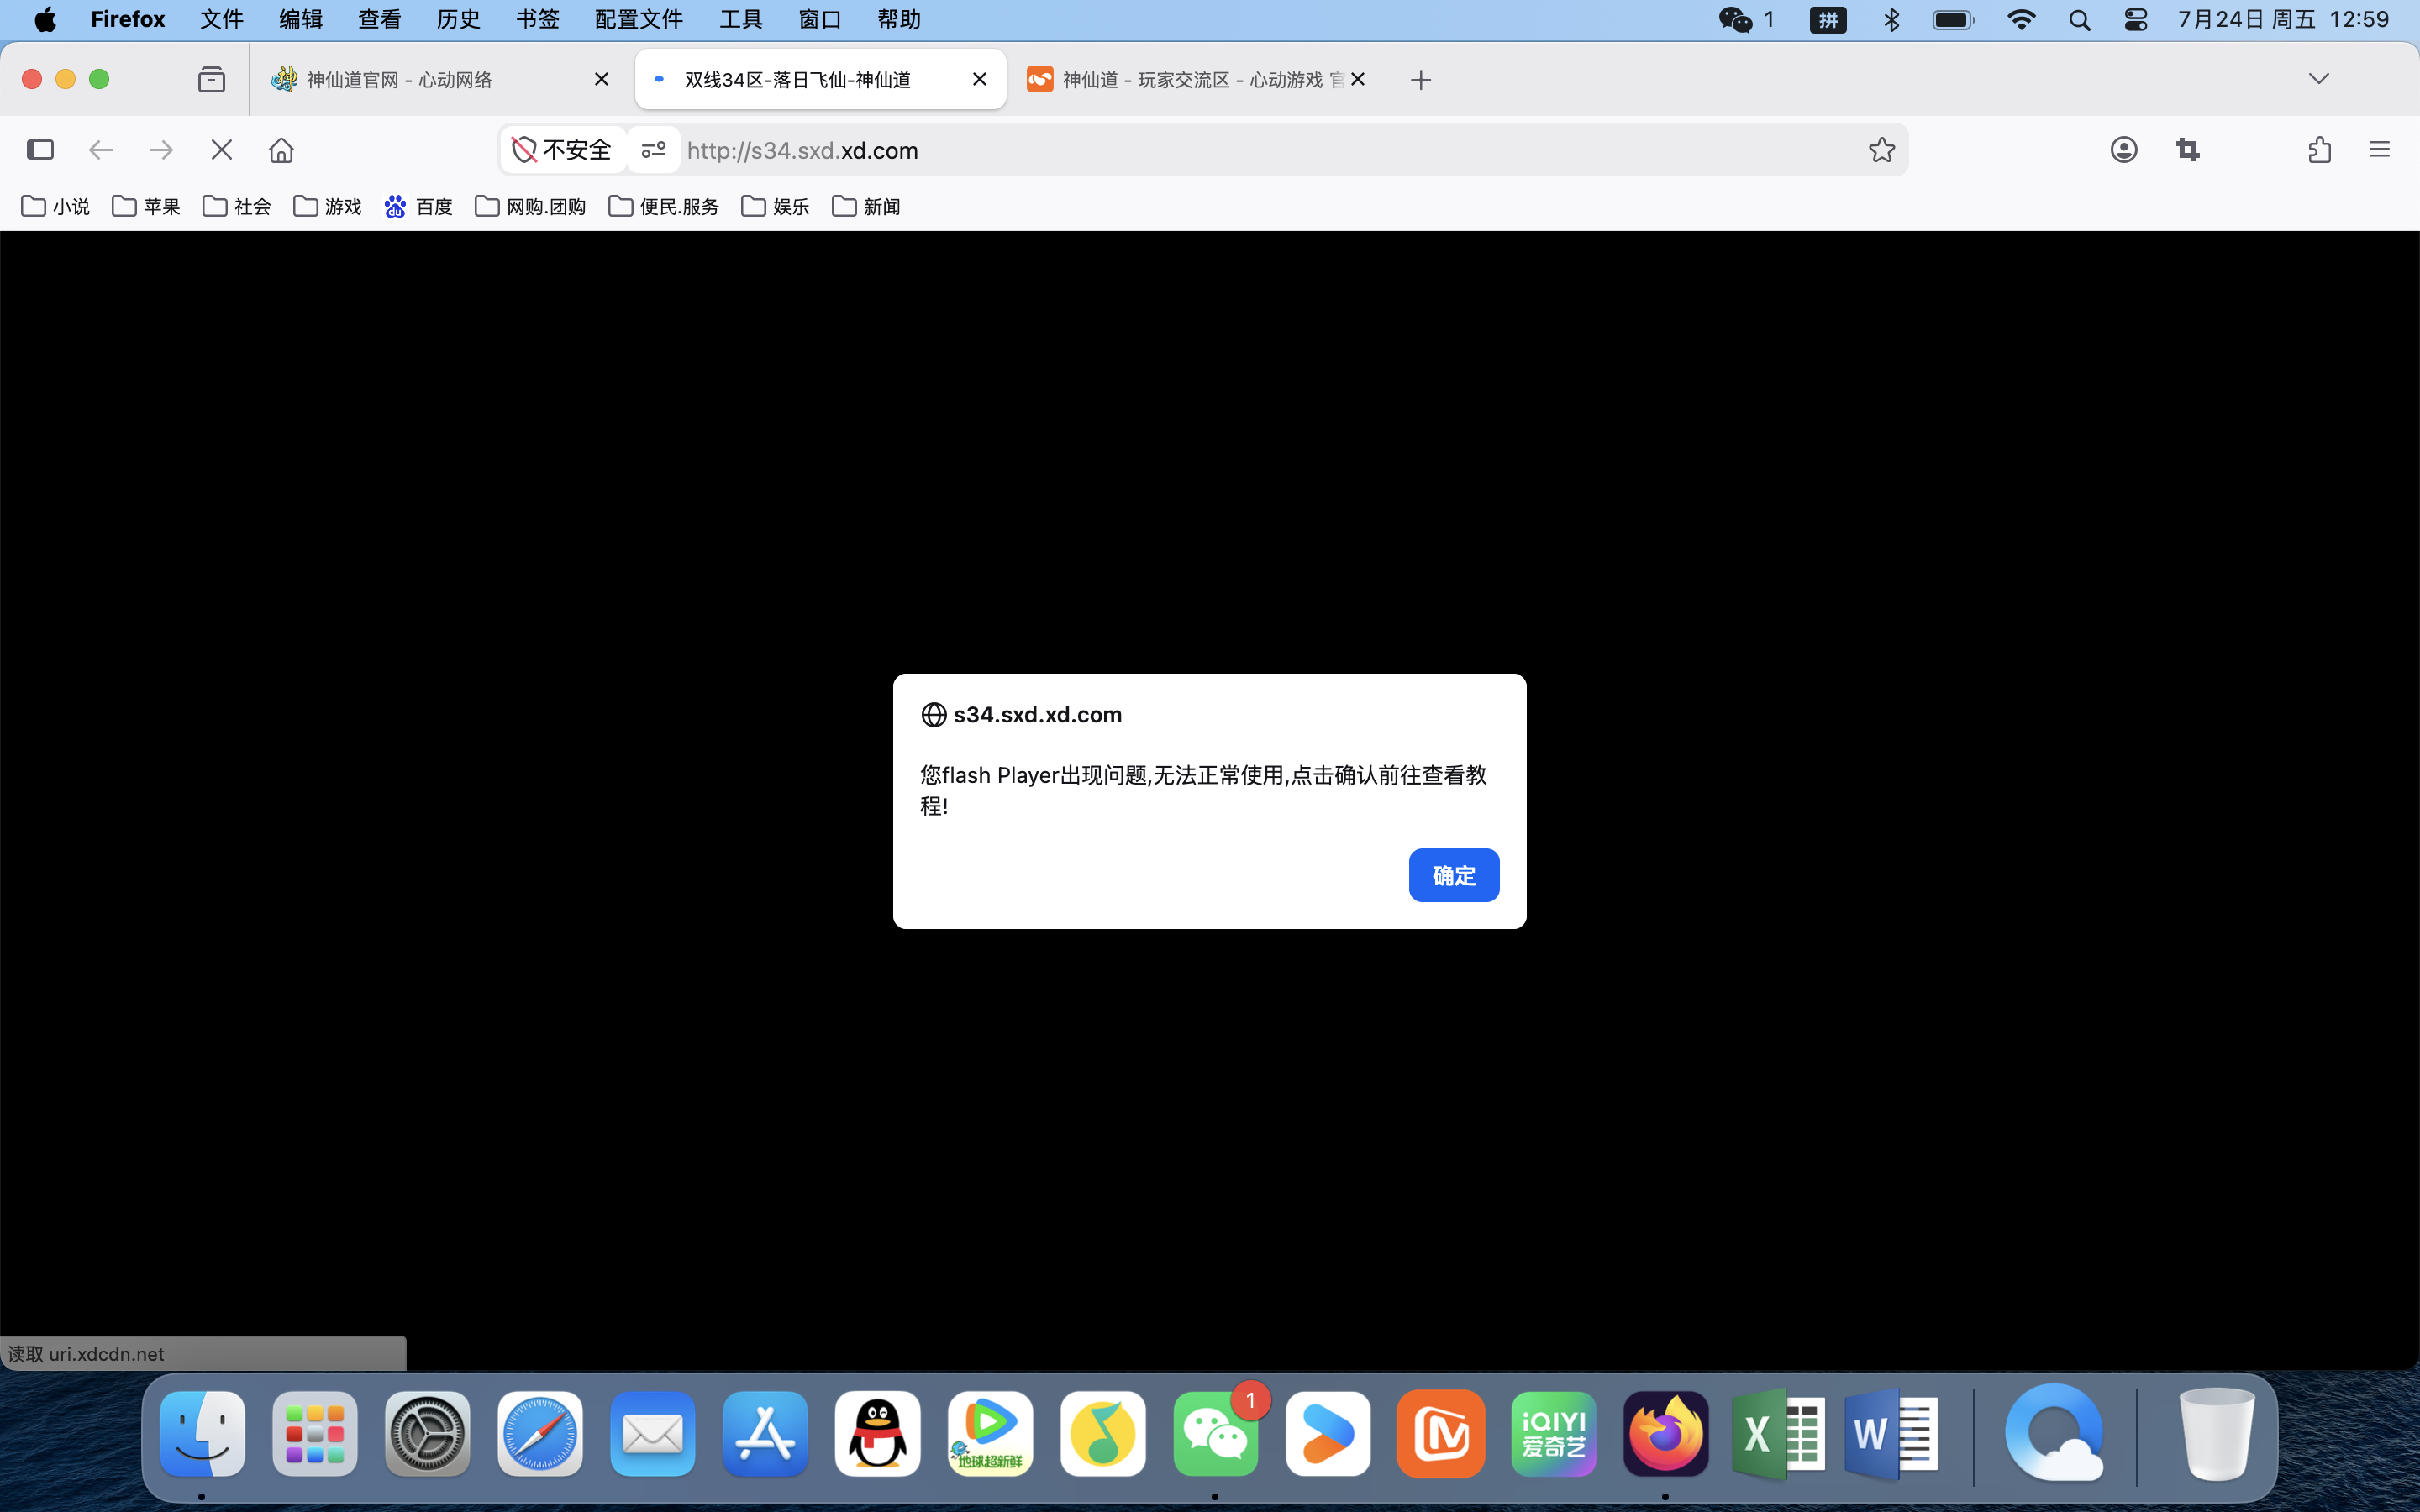Open the Firefox hamburger menu
2420x1512 pixels.
(x=2379, y=150)
